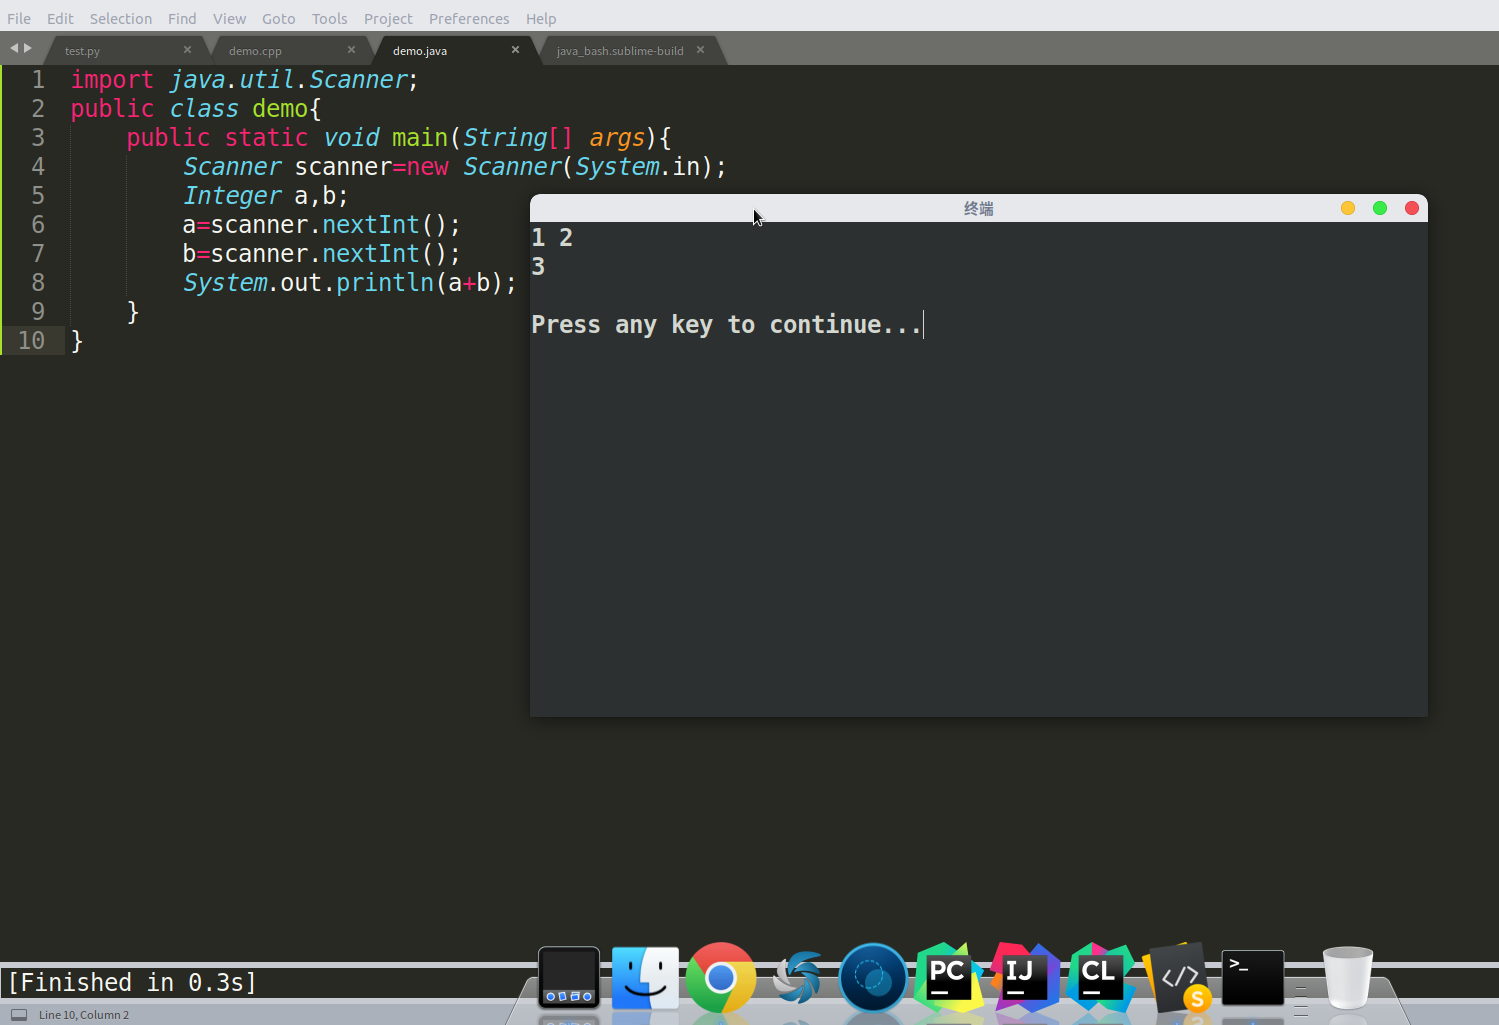Open the Trash in the dock
The width and height of the screenshot is (1499, 1025).
pos(1347,977)
